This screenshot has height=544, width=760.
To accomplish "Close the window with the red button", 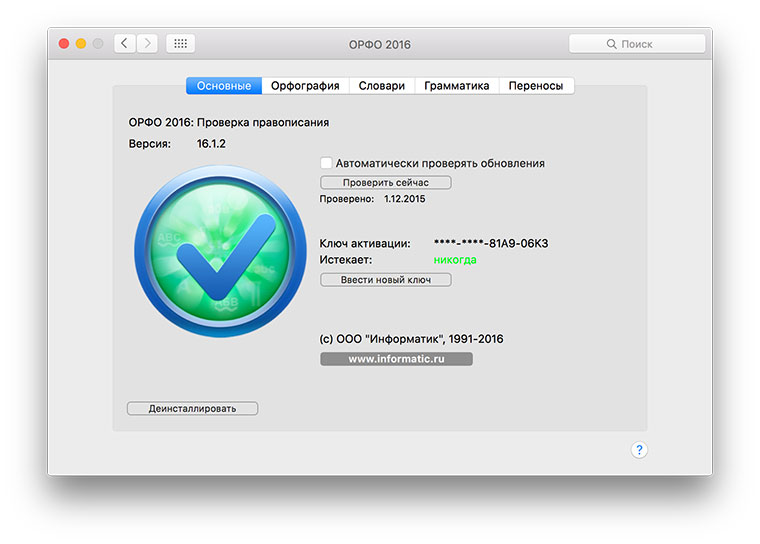I will 63,44.
